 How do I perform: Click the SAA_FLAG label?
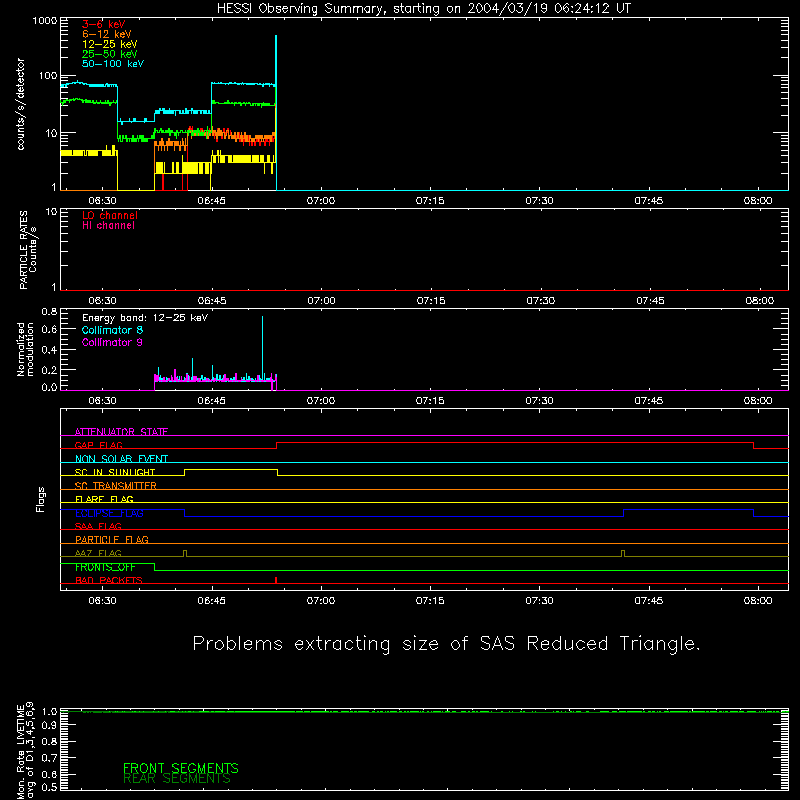pyautogui.click(x=98, y=526)
